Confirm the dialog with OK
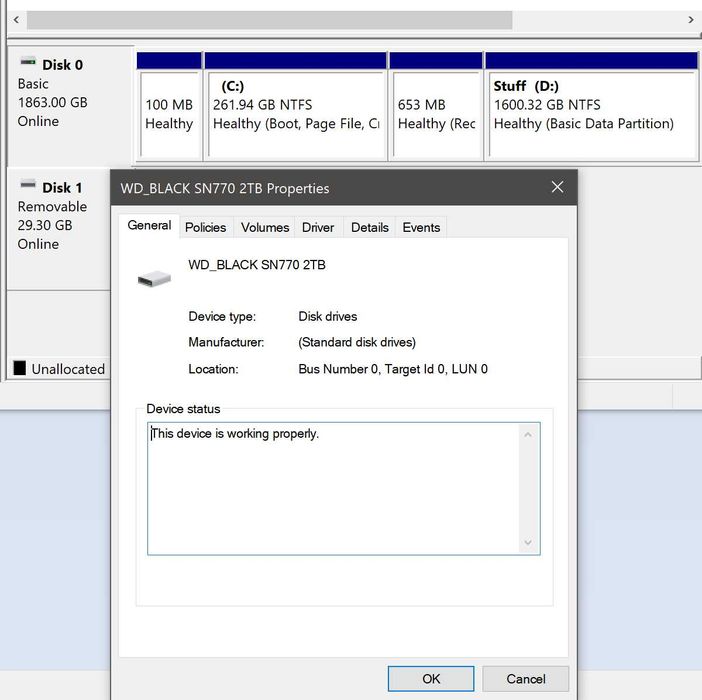Image resolution: width=702 pixels, height=700 pixels. [431, 679]
